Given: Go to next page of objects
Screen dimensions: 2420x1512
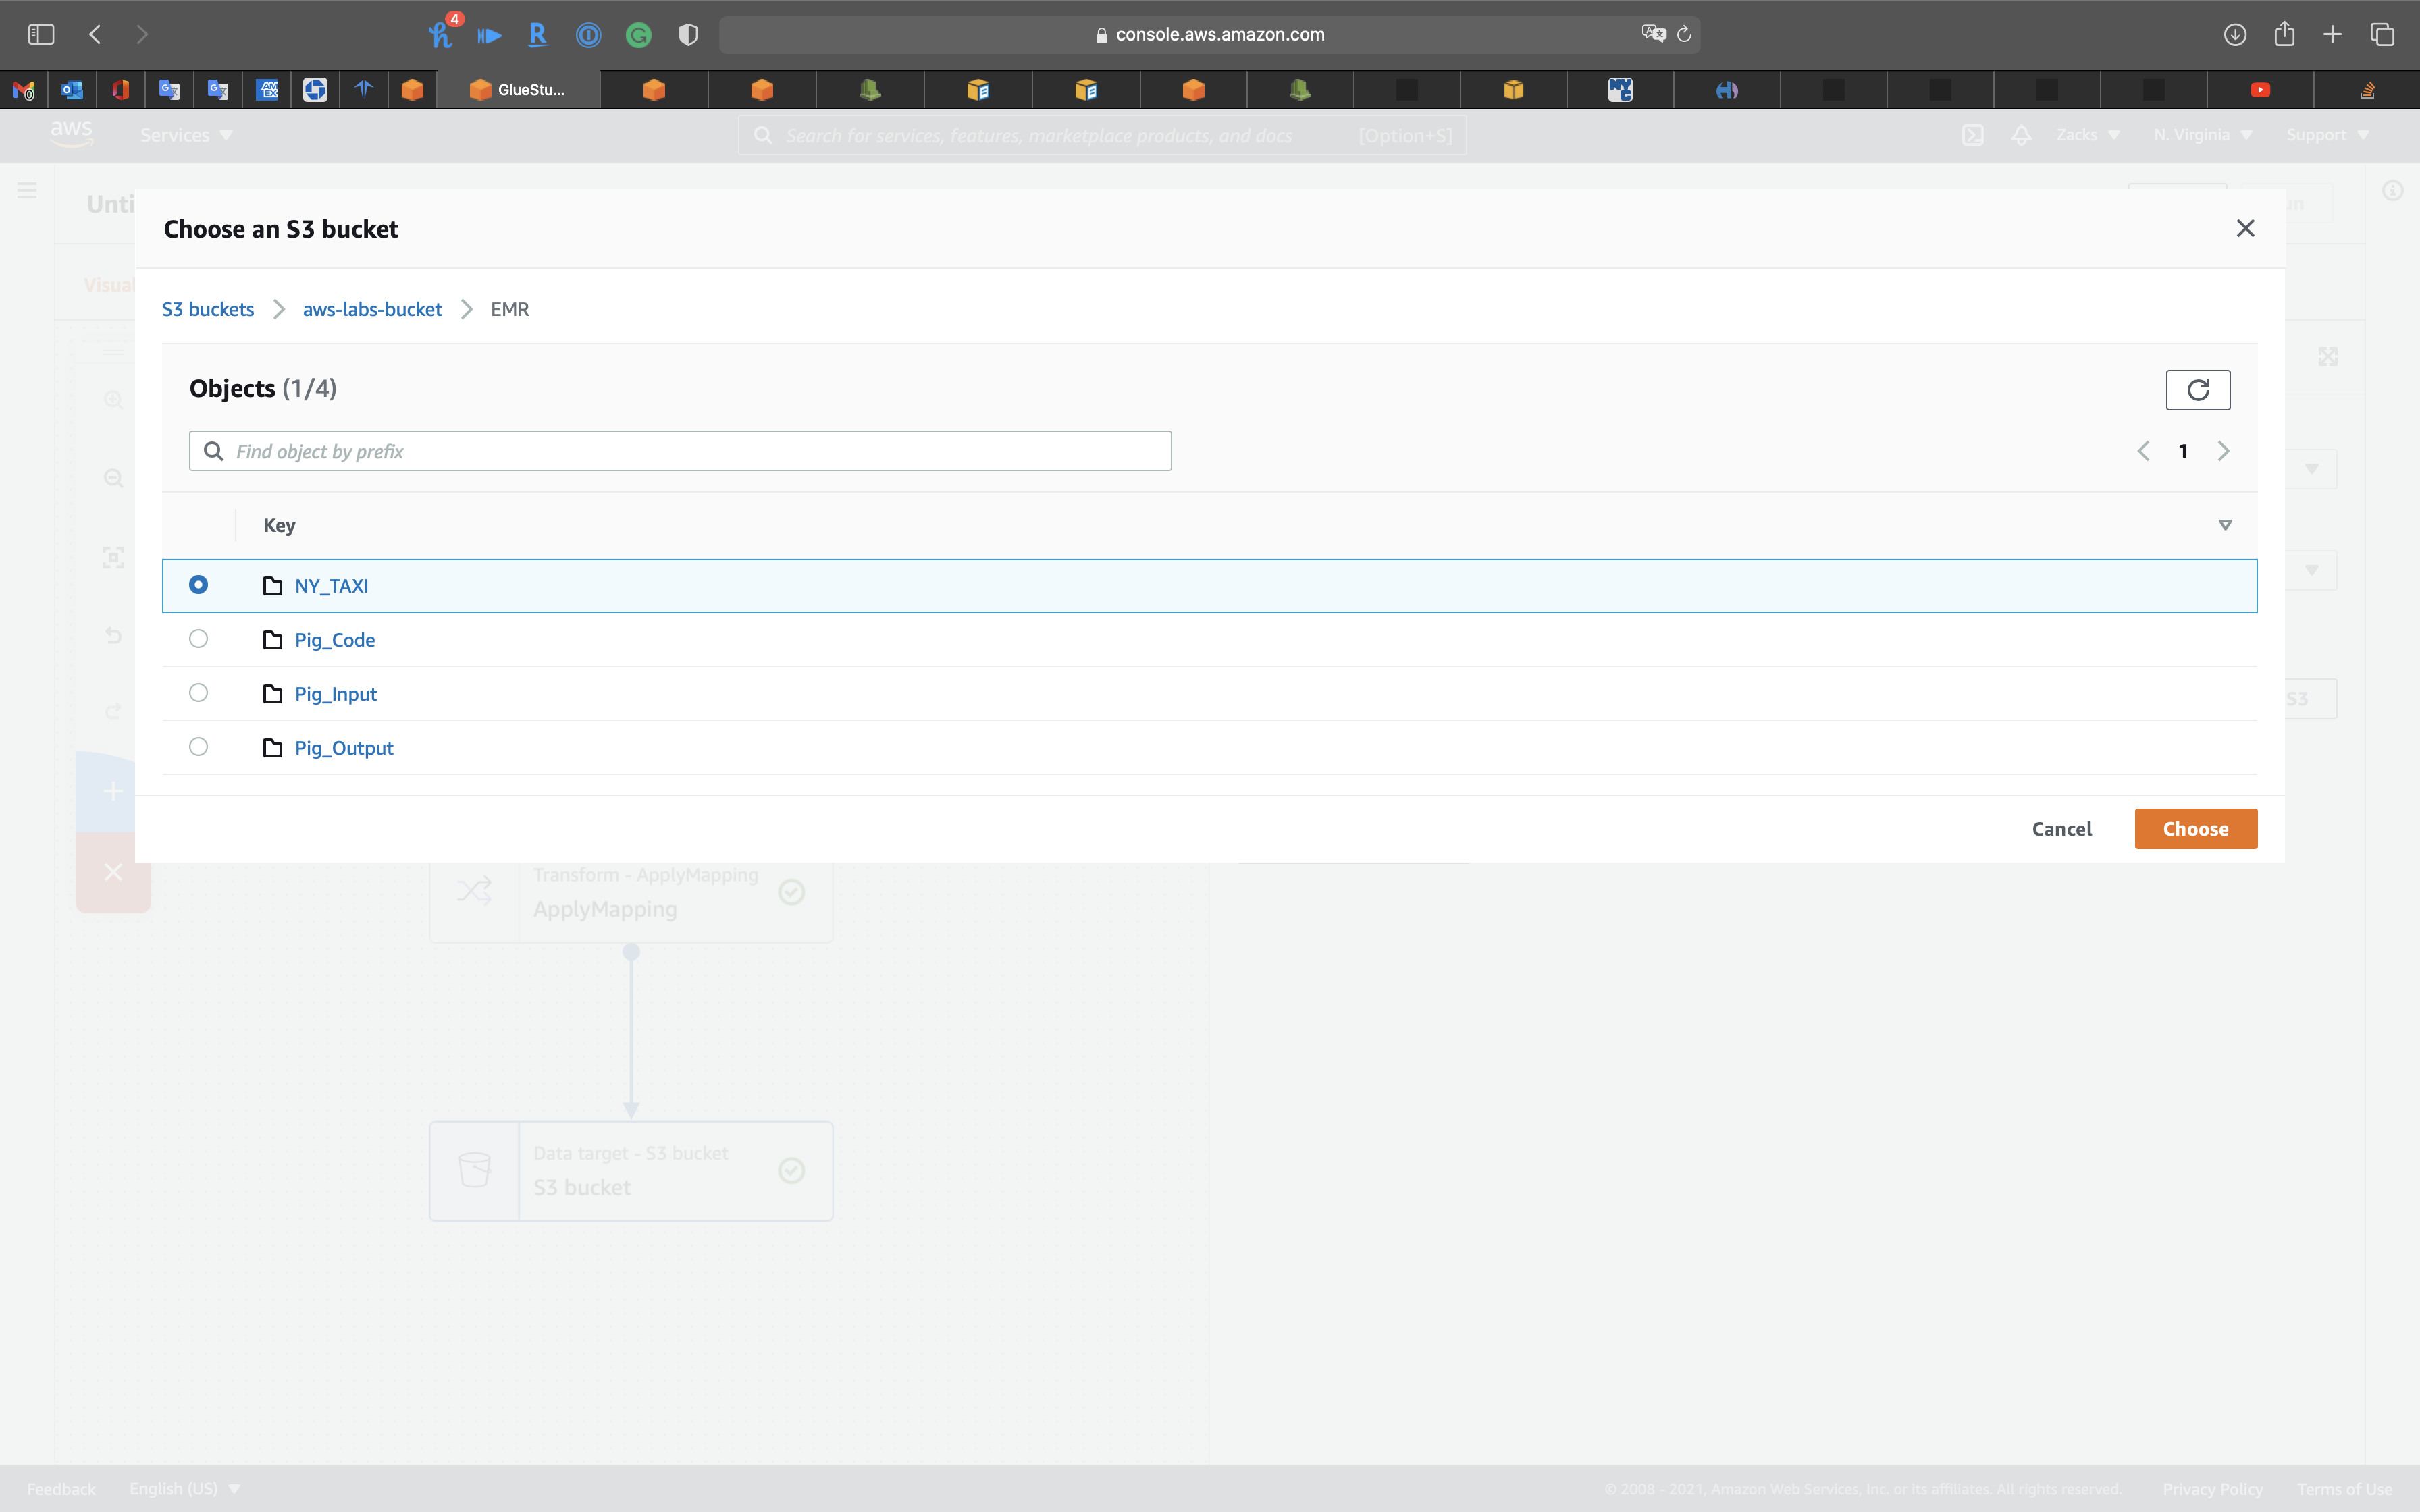Looking at the screenshot, I should (x=2223, y=451).
